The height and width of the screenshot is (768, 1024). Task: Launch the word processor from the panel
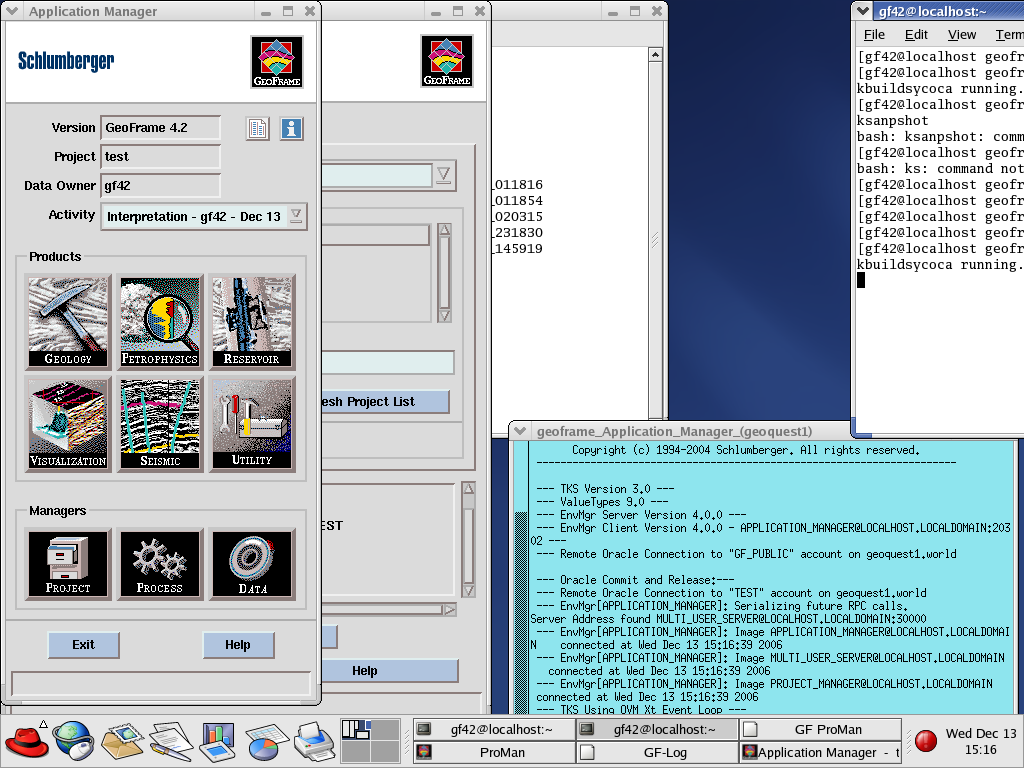pos(170,741)
